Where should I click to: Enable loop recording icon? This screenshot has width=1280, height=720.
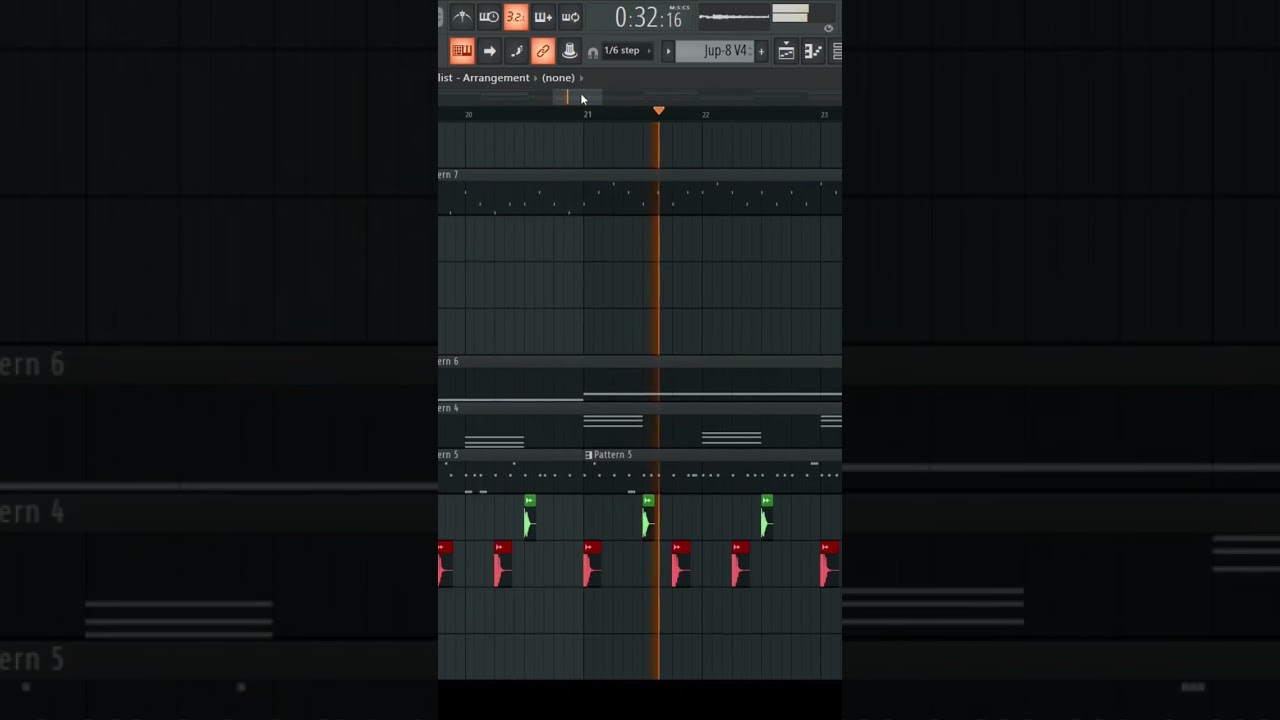pyautogui.click(x=570, y=17)
